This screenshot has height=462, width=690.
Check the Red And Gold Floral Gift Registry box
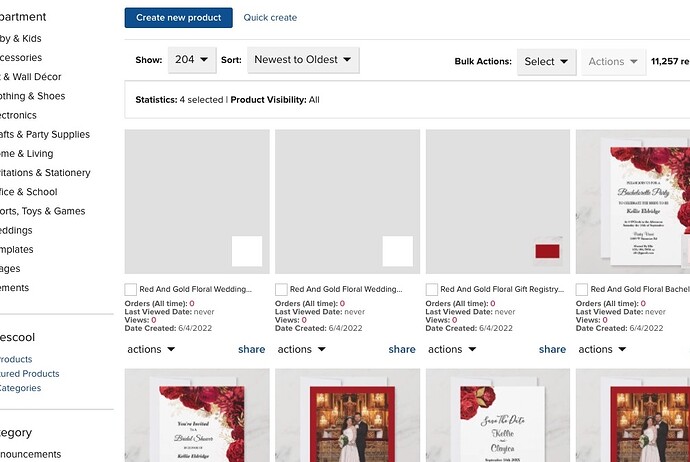[x=431, y=290]
